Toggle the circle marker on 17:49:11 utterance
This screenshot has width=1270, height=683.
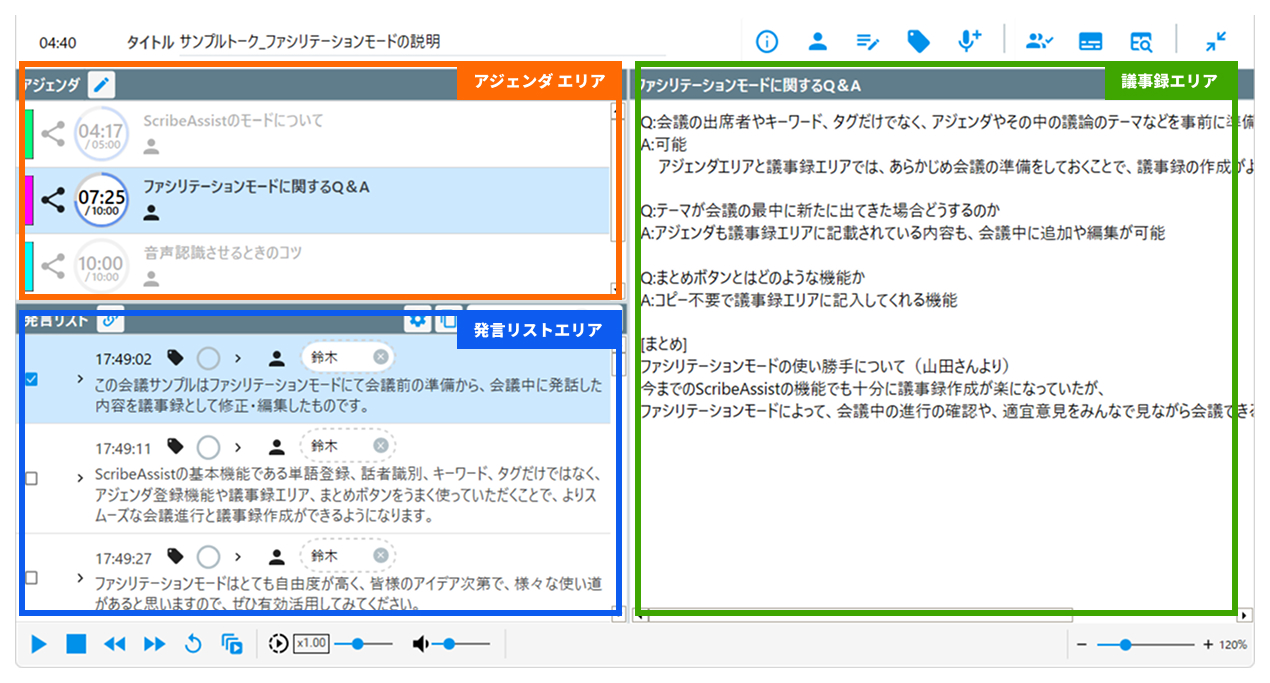coord(208,447)
